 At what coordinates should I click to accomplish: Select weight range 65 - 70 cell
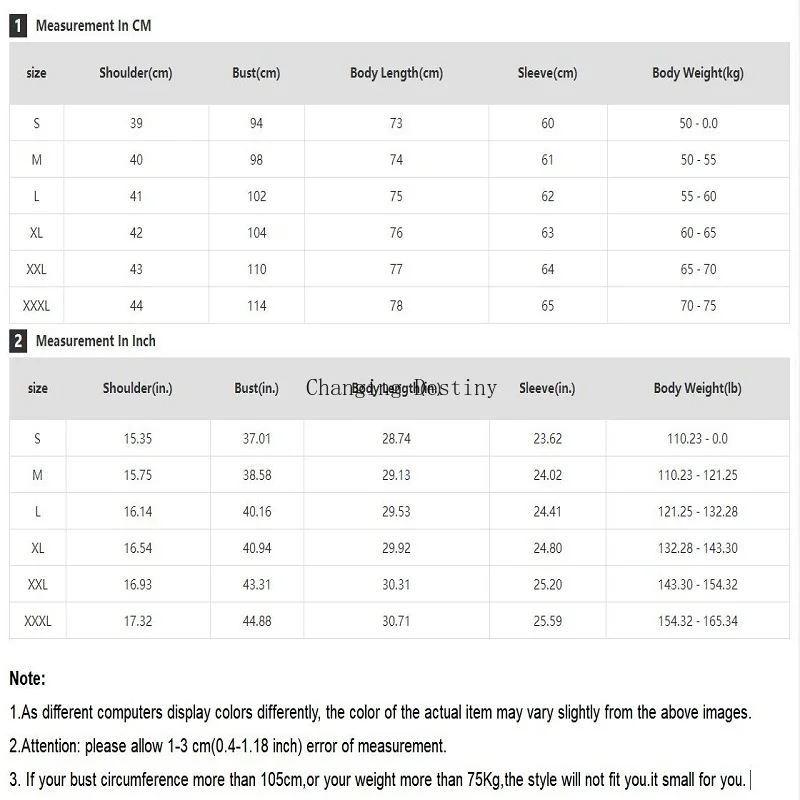pyautogui.click(x=698, y=269)
